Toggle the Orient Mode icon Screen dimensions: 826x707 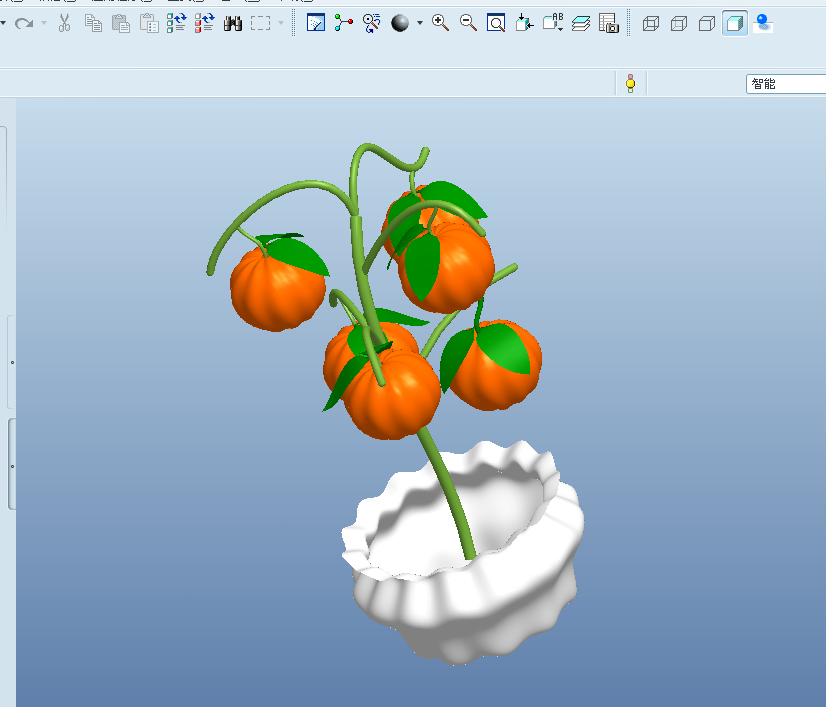(x=372, y=23)
